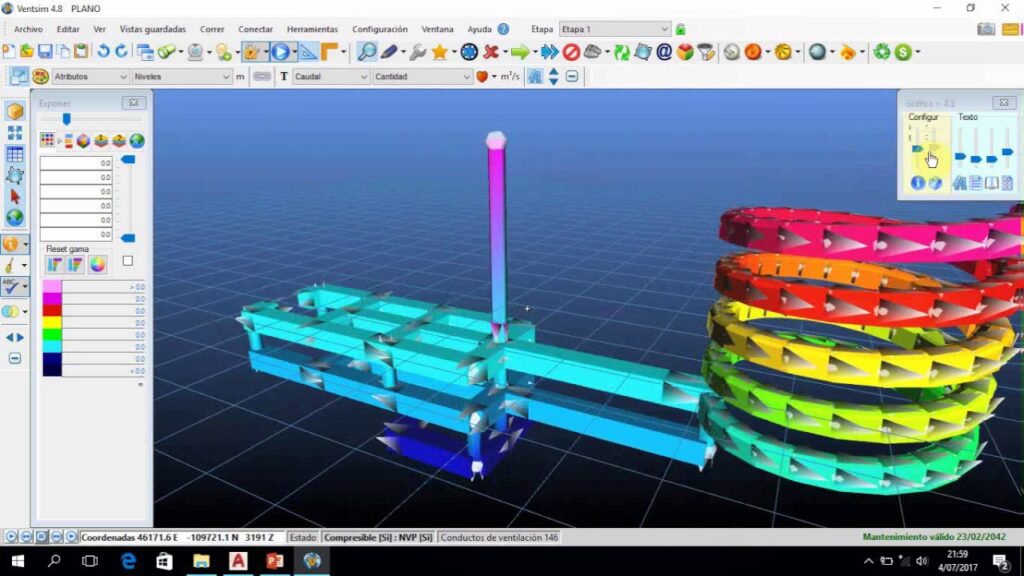
Task: Click the camera snapshot icon at top right
Action: 986,29
